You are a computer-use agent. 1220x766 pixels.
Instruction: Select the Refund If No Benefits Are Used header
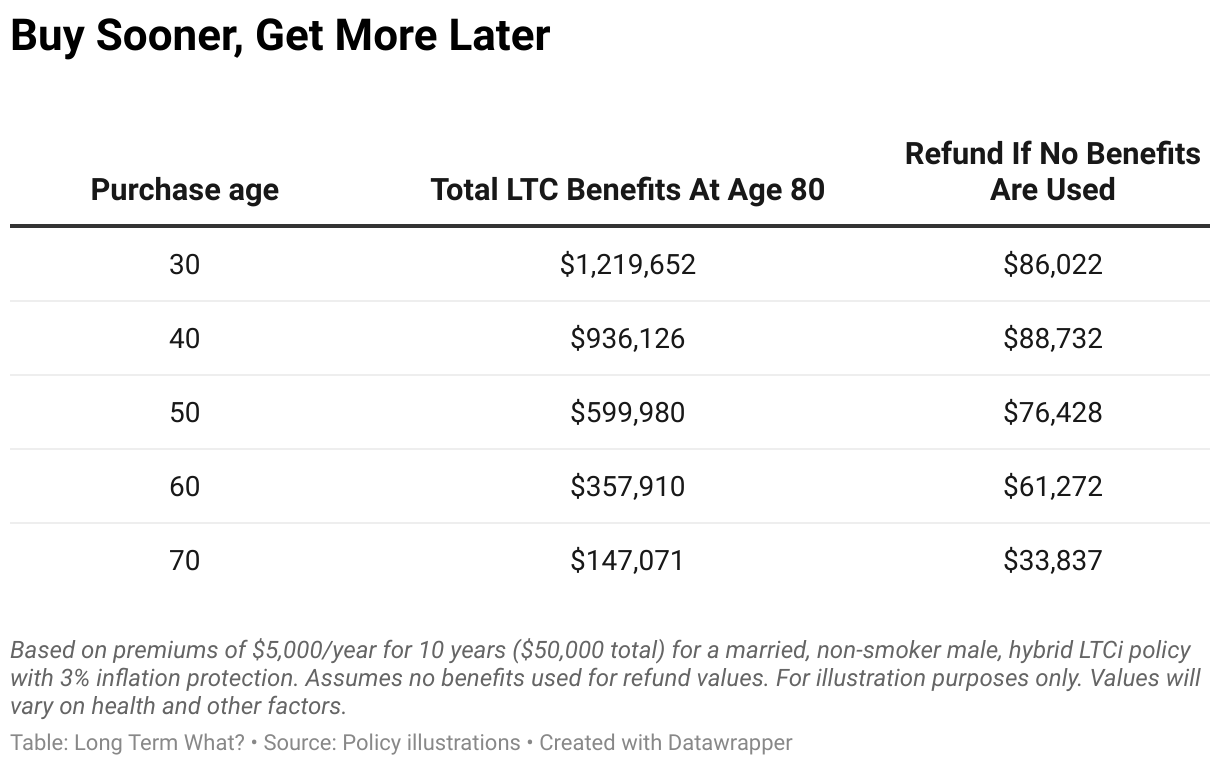[1052, 171]
